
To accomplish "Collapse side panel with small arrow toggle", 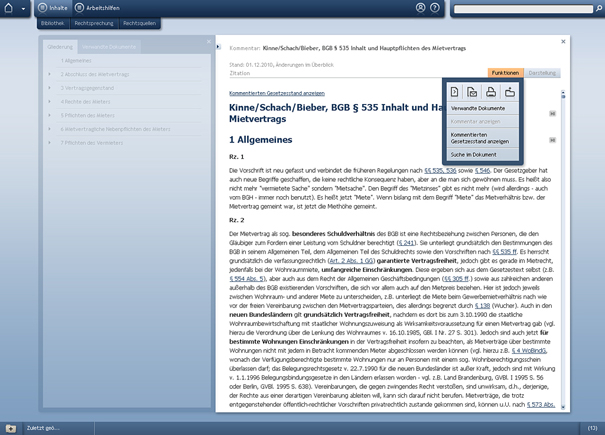I will tap(218, 47).
